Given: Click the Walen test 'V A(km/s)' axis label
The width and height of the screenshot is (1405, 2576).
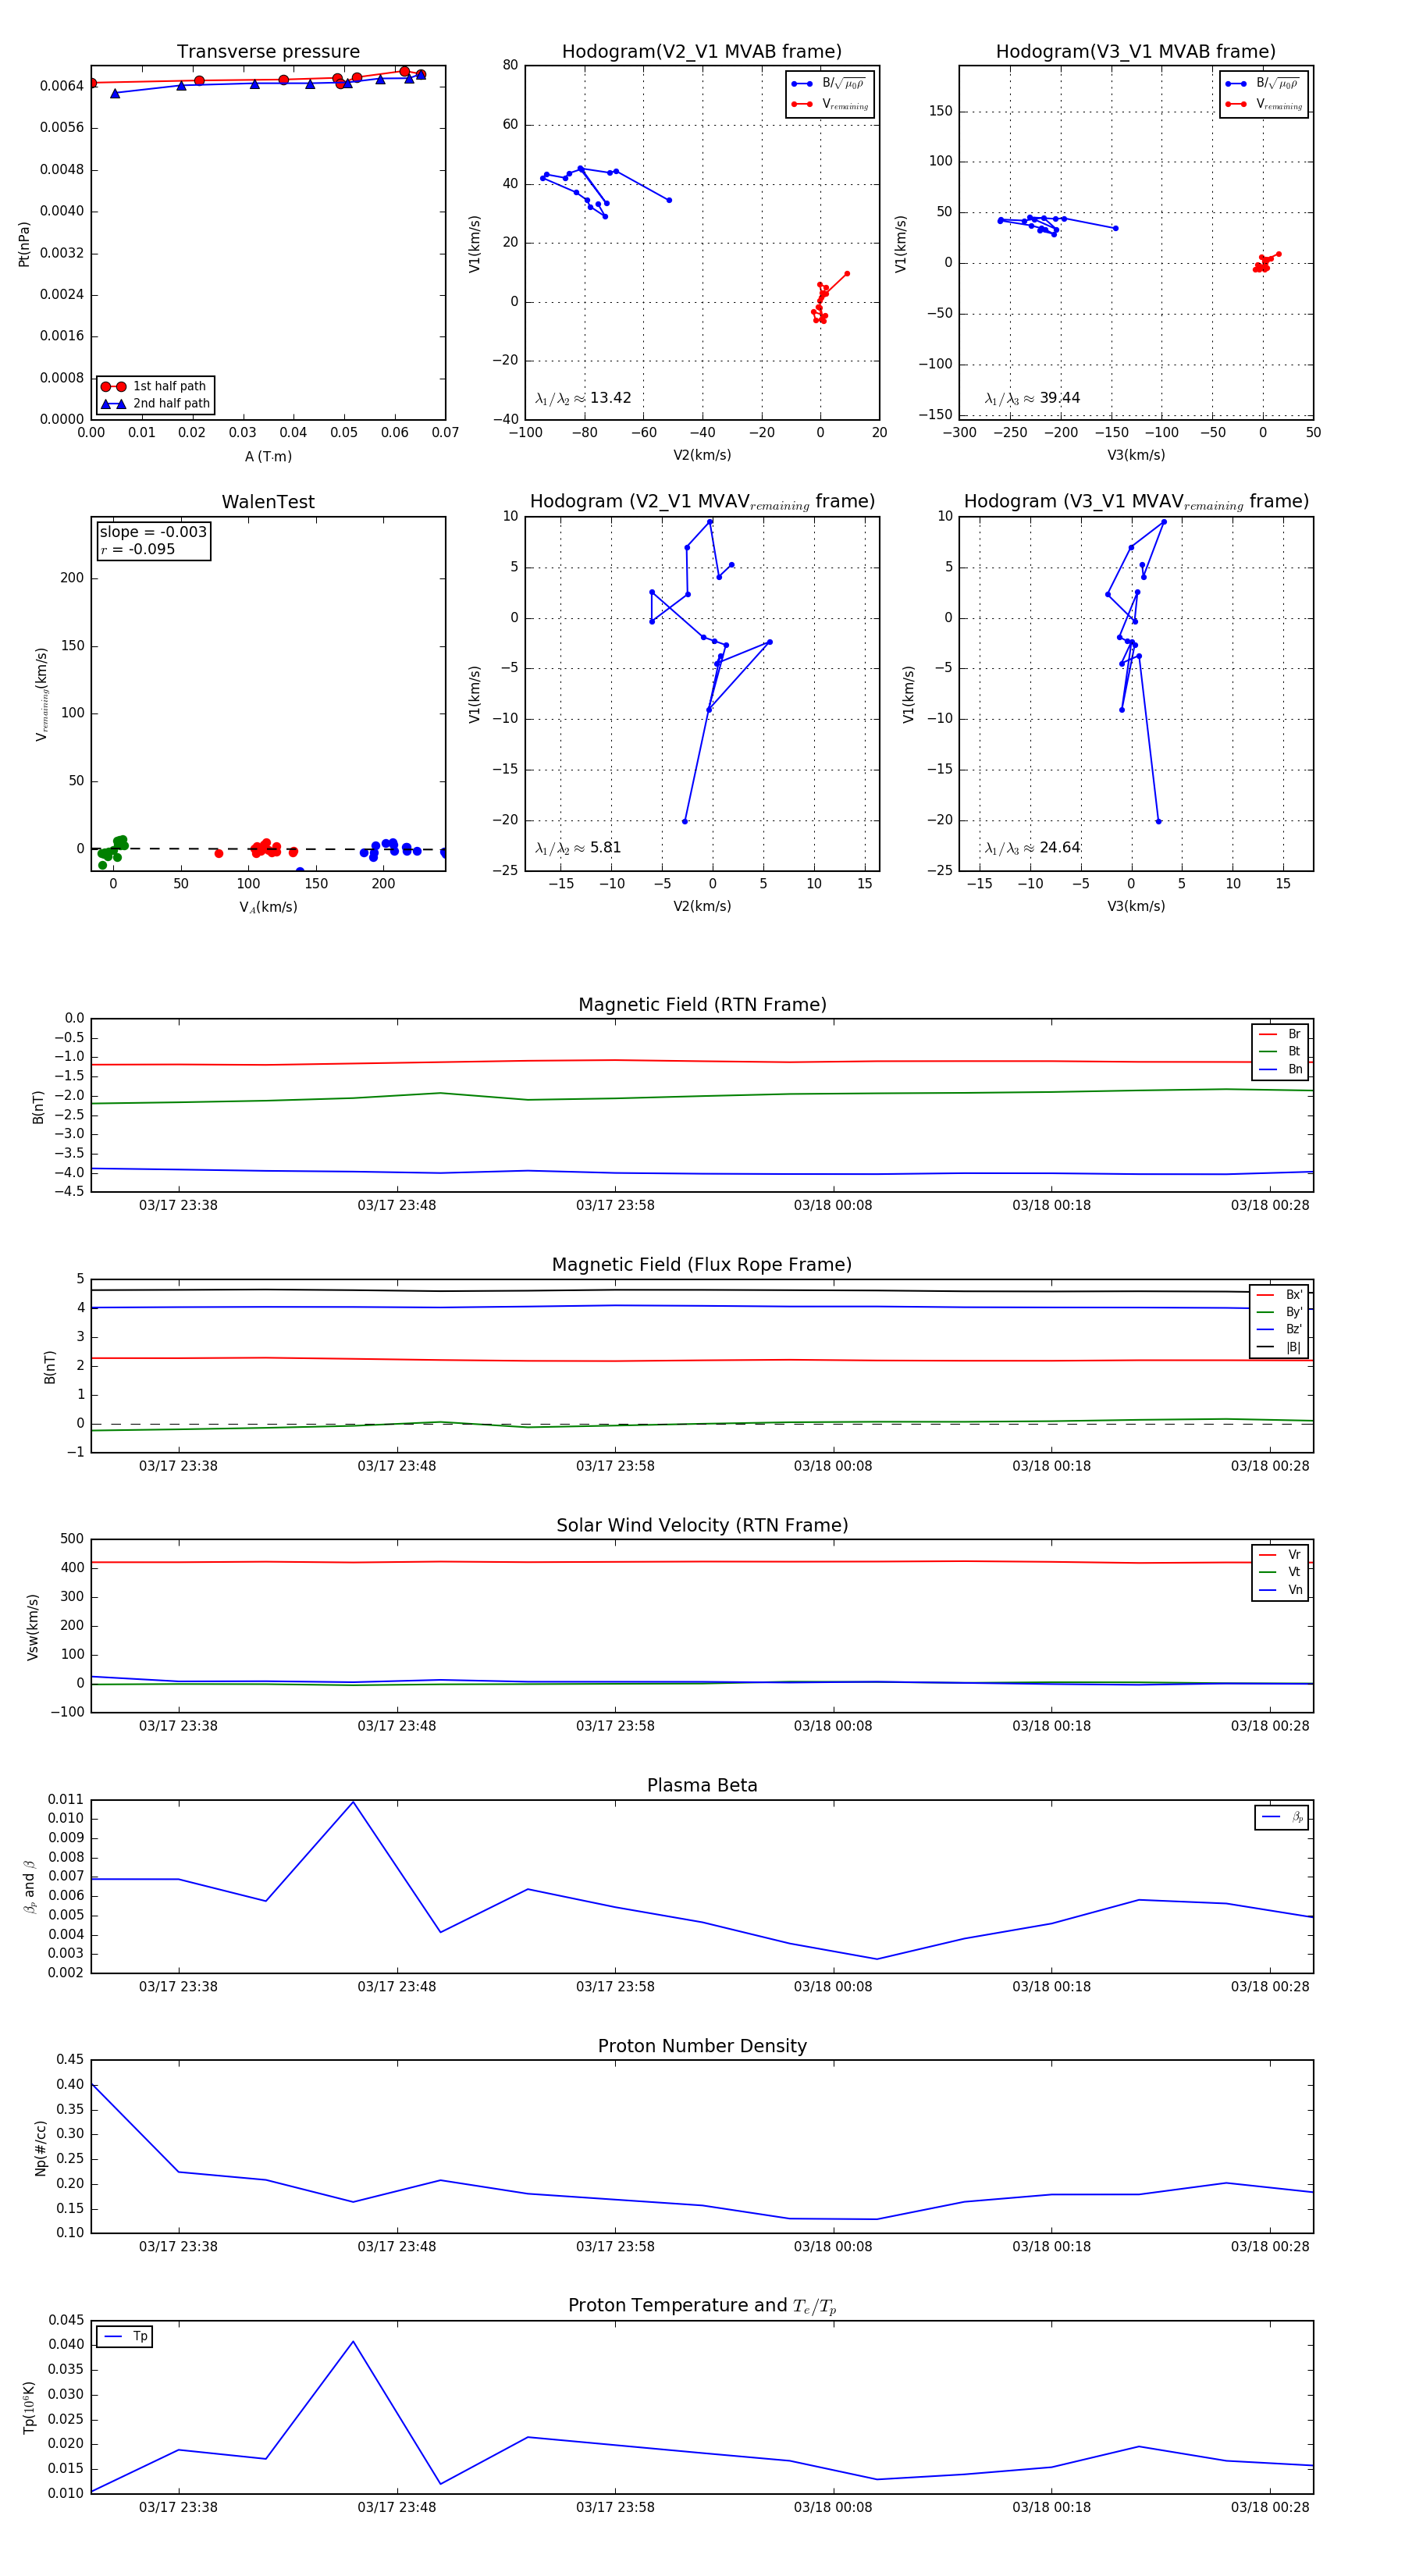Looking at the screenshot, I should (x=268, y=907).
